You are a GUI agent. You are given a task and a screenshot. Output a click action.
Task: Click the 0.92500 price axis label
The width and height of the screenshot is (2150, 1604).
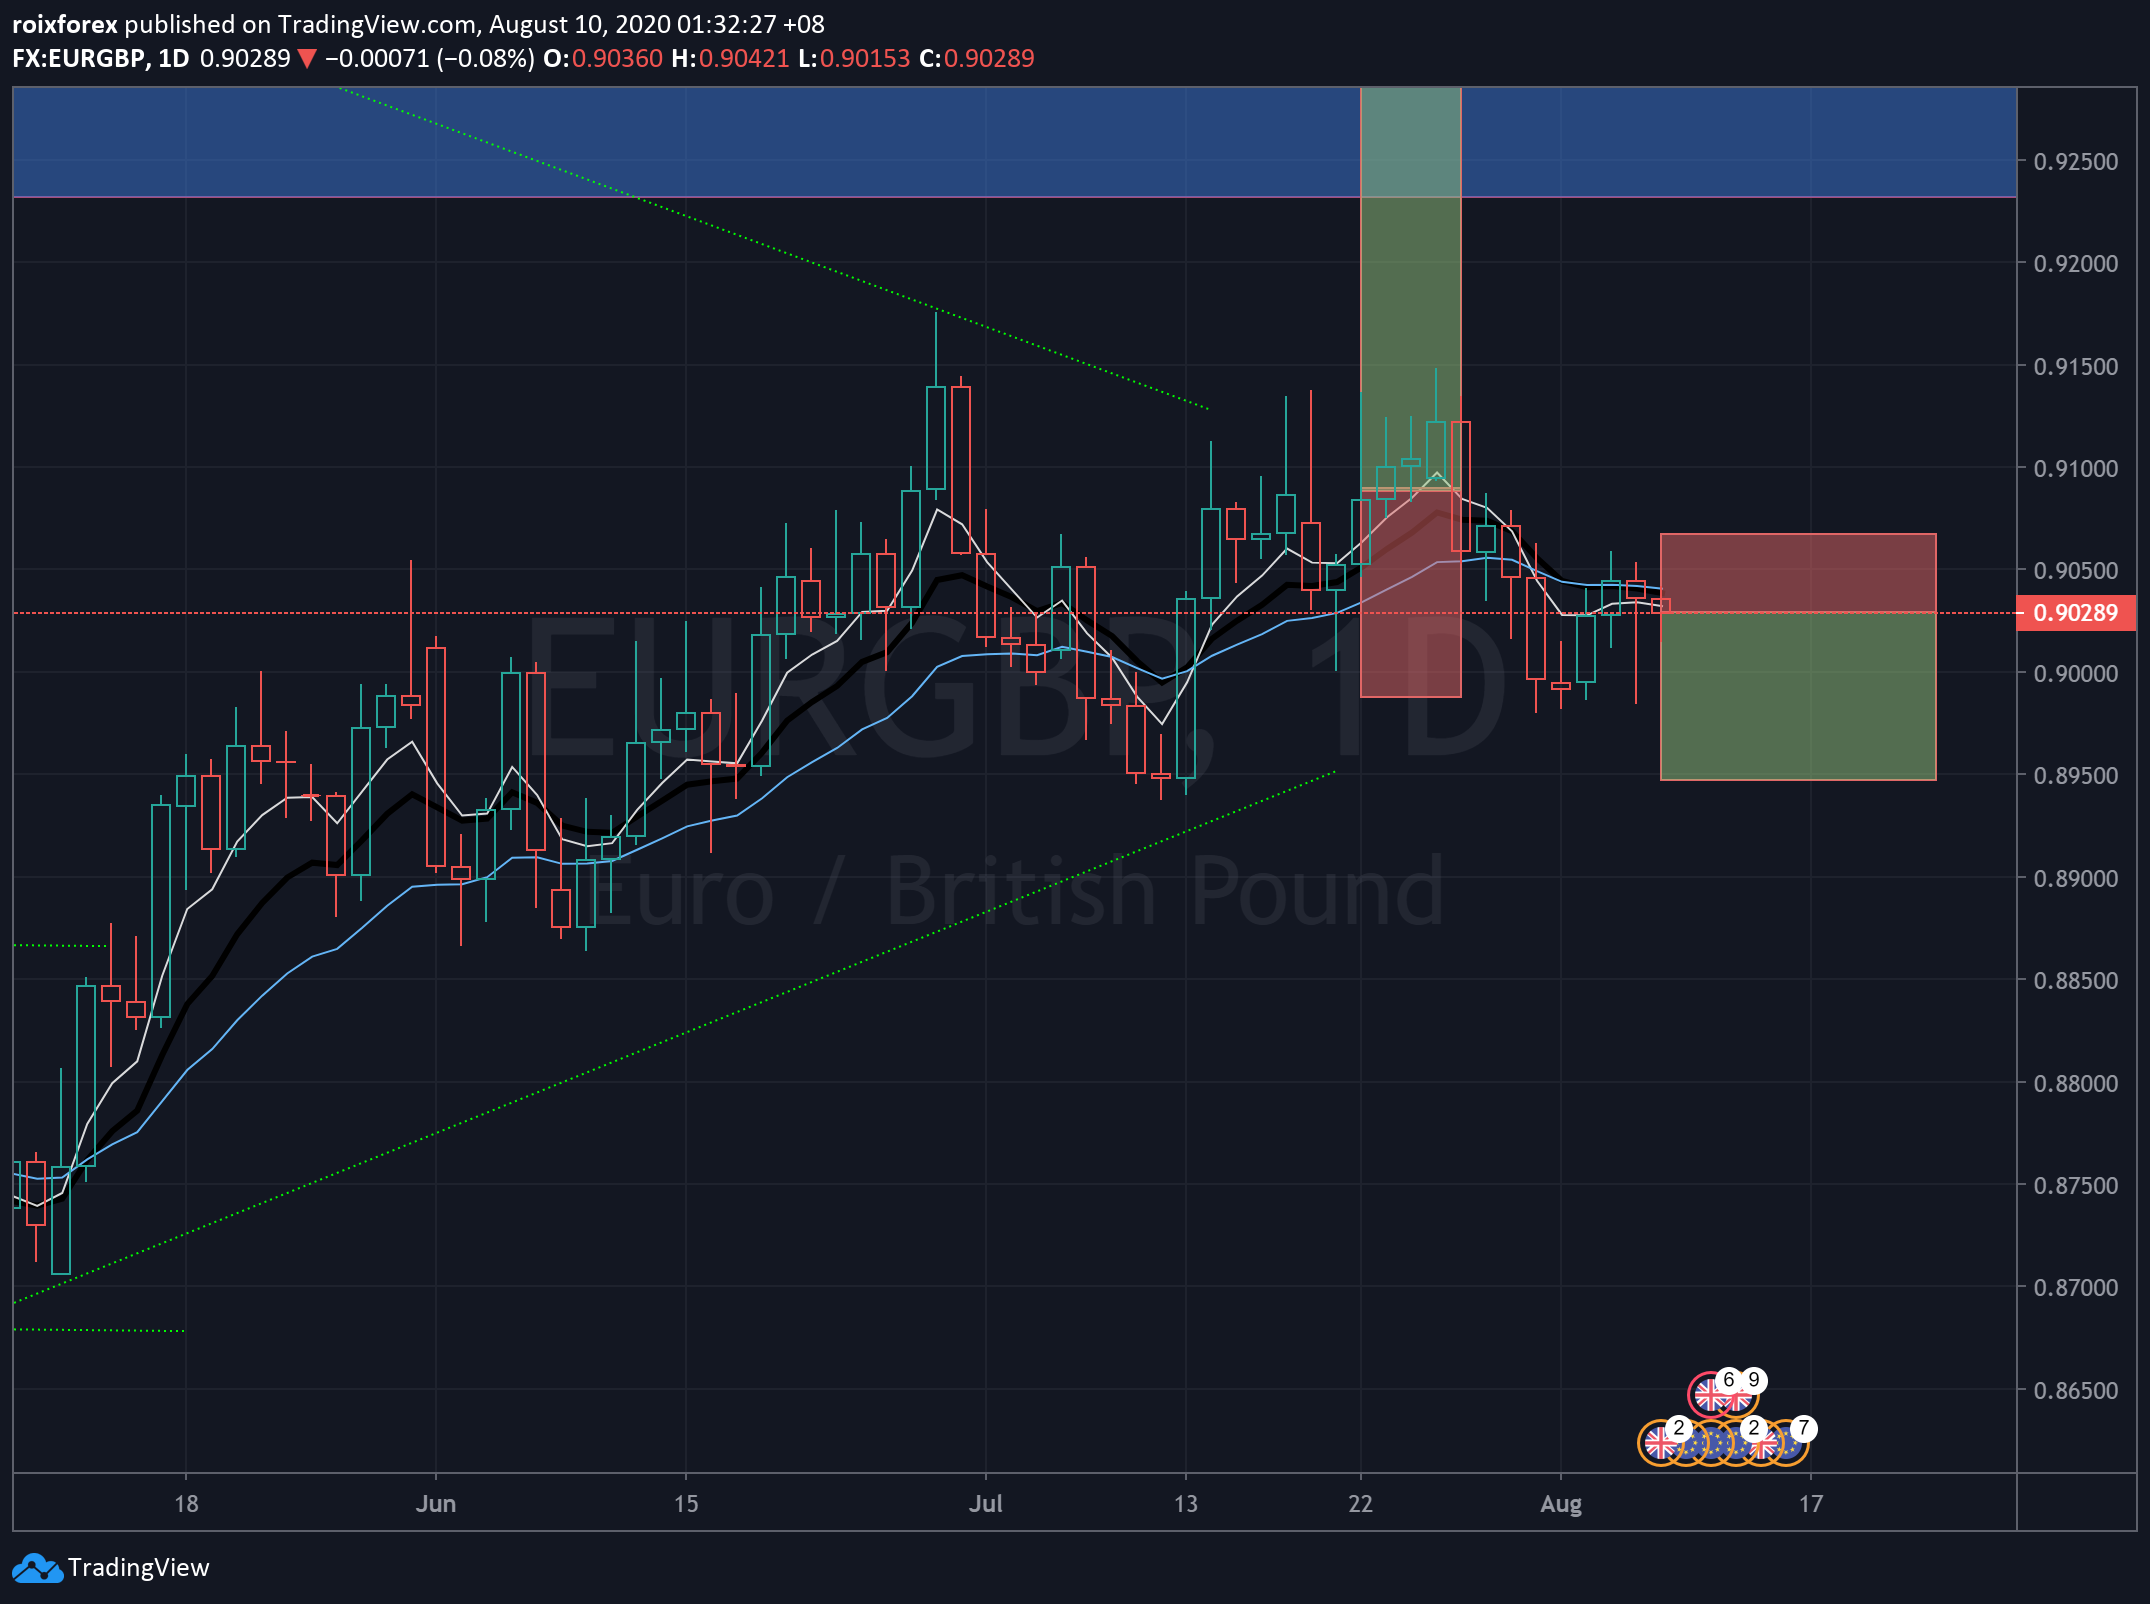pyautogui.click(x=2076, y=162)
